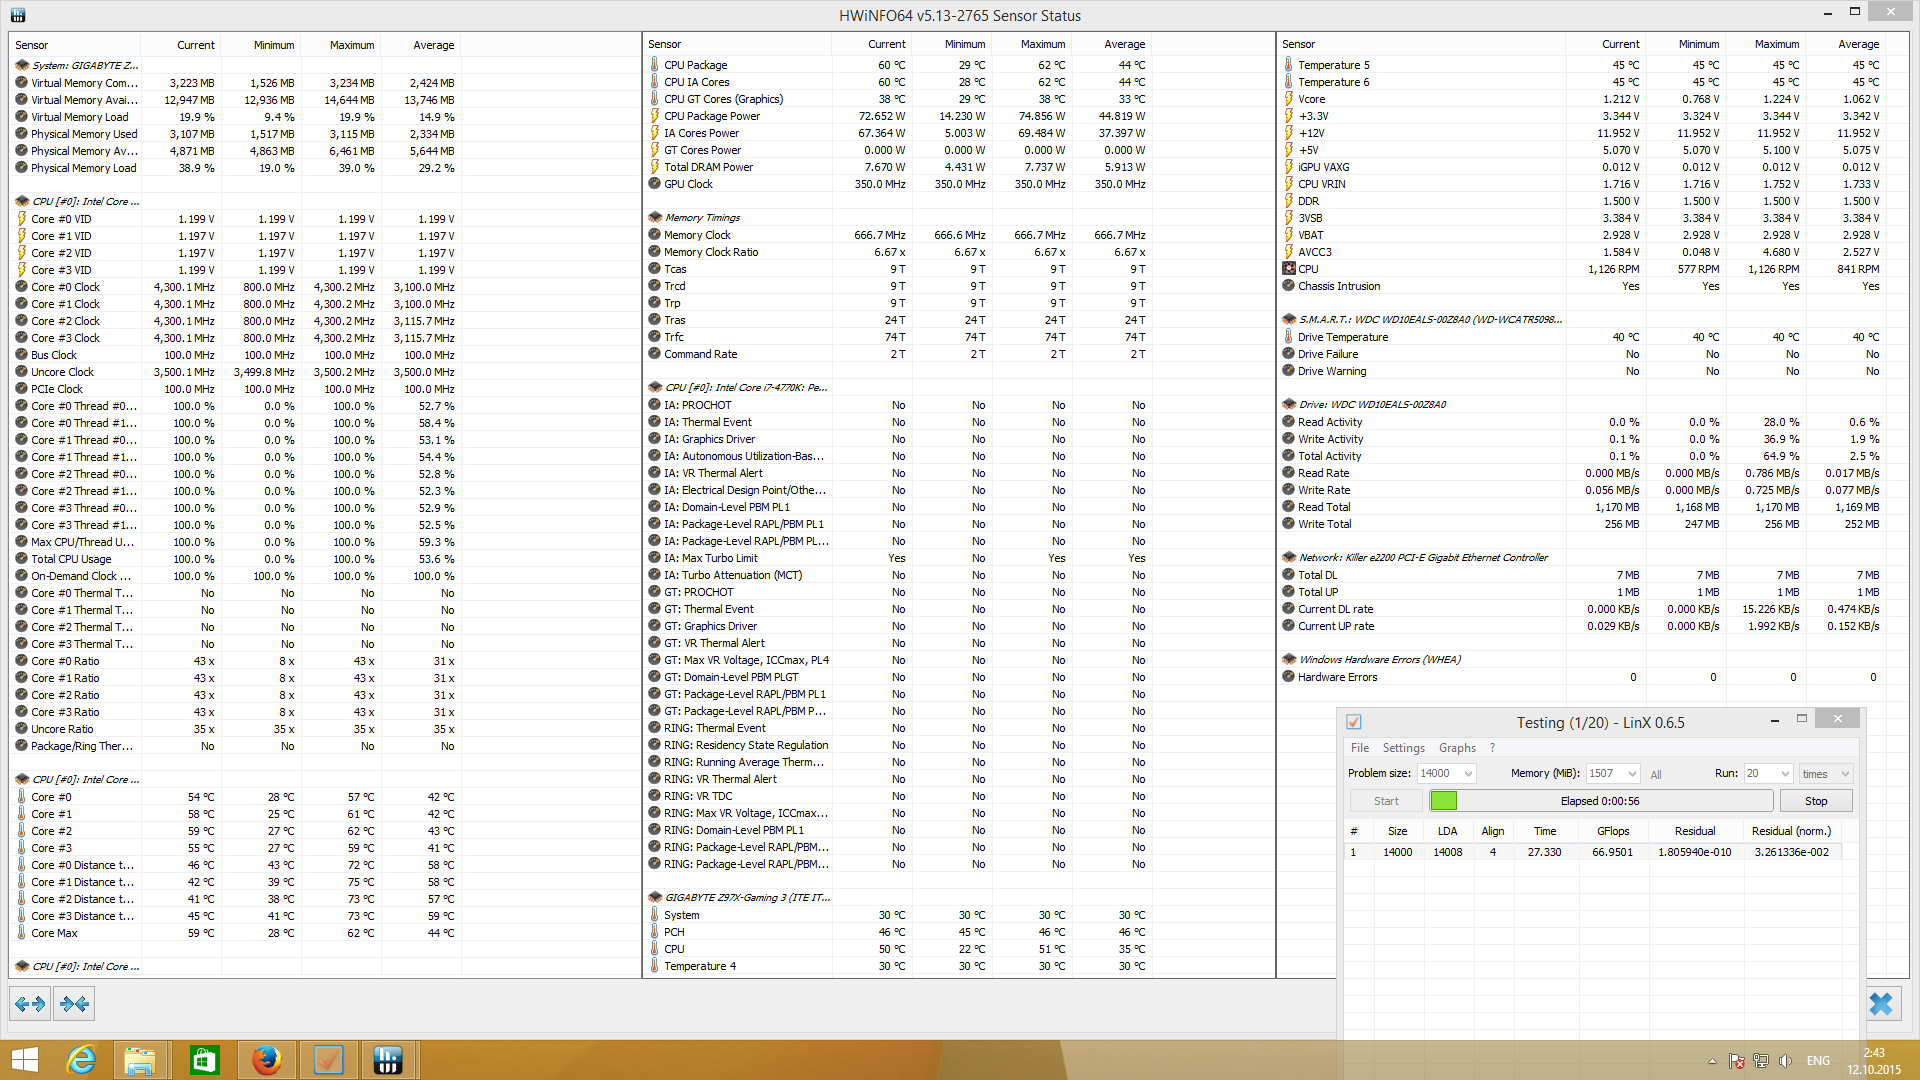Click the Elapsed time progress bar
Viewport: 1920px width, 1080px height.
pyautogui.click(x=1600, y=801)
